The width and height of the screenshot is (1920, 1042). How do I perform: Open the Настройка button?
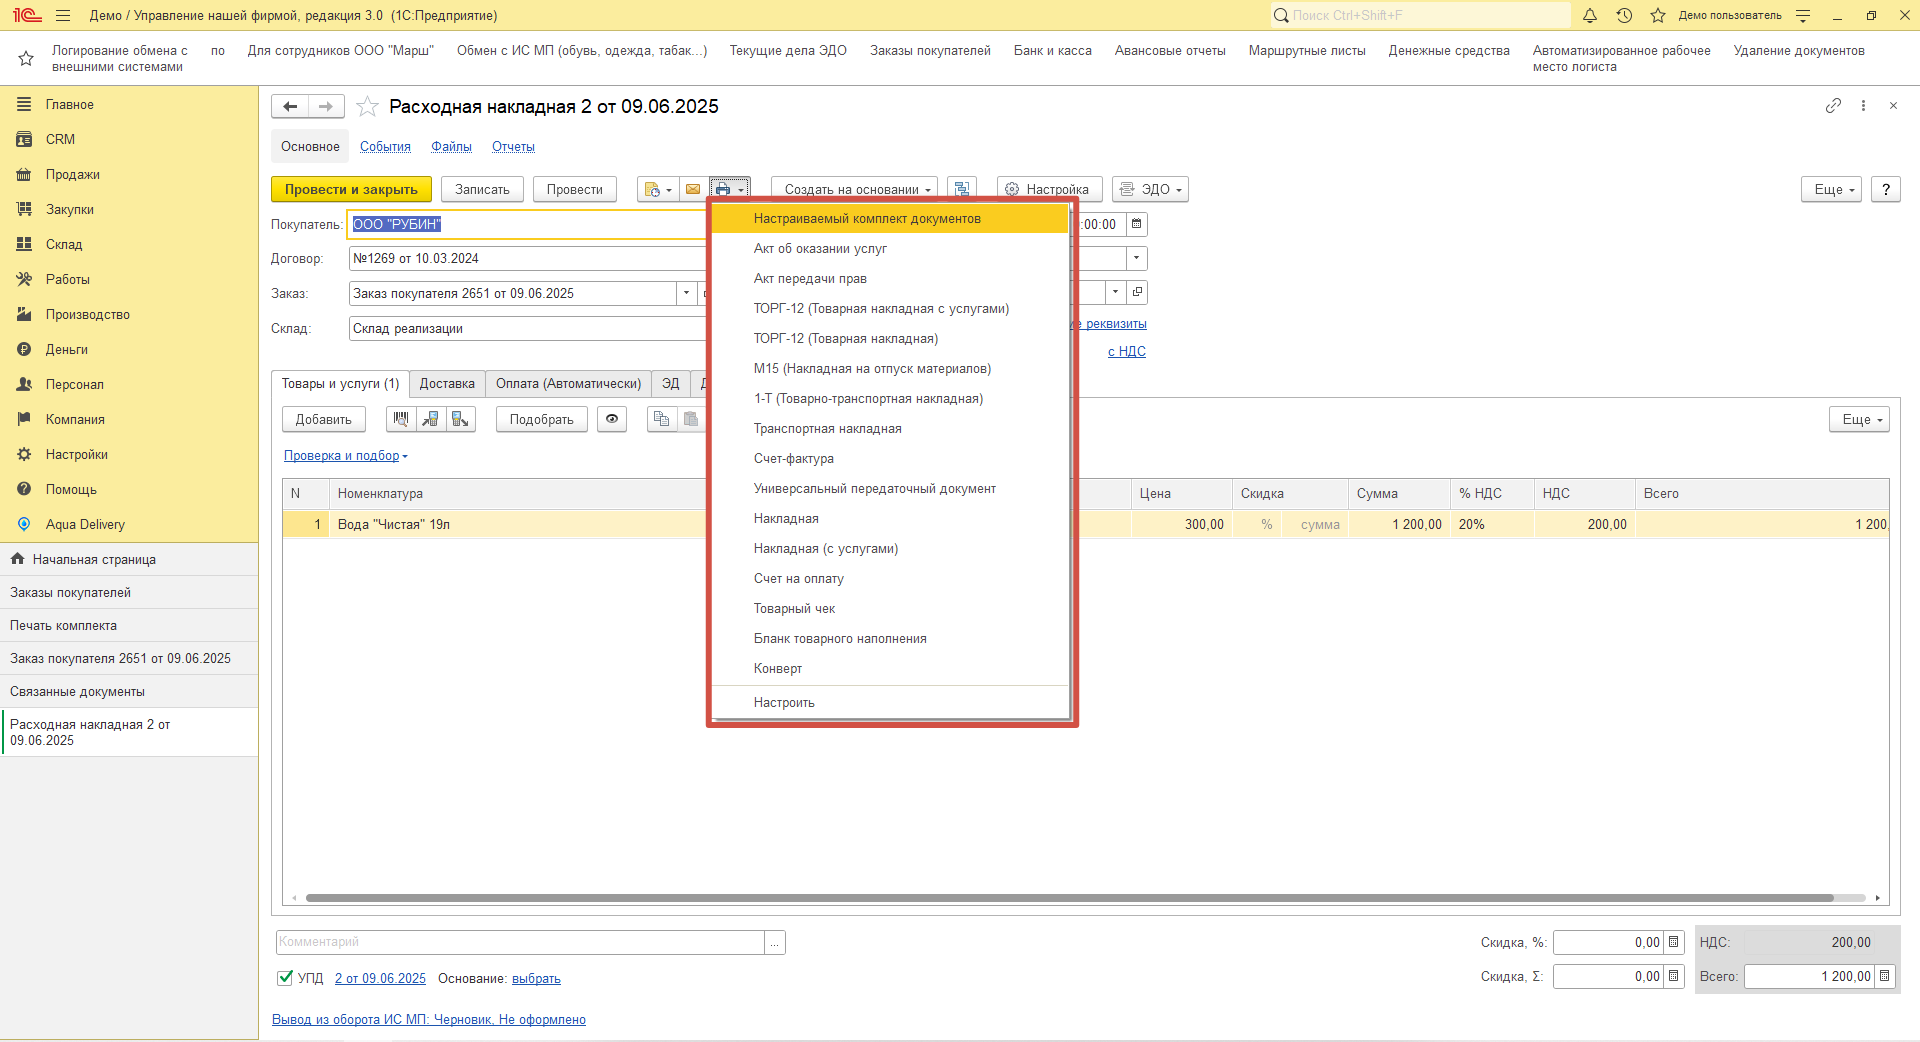click(1049, 189)
